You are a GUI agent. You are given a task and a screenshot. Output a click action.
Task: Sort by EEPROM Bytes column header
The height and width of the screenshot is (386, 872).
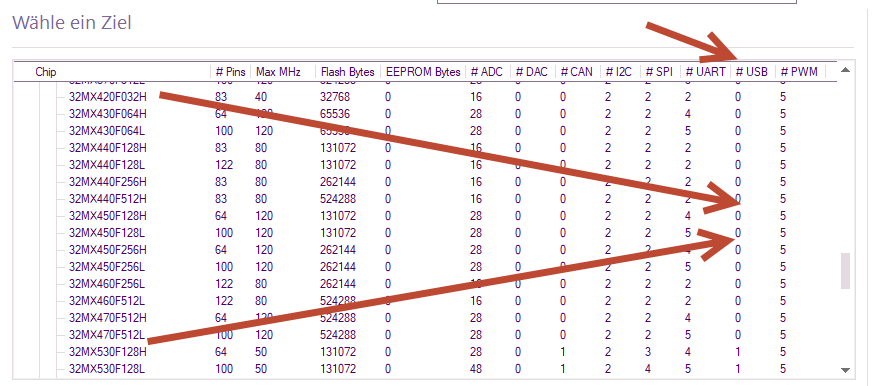423,72
